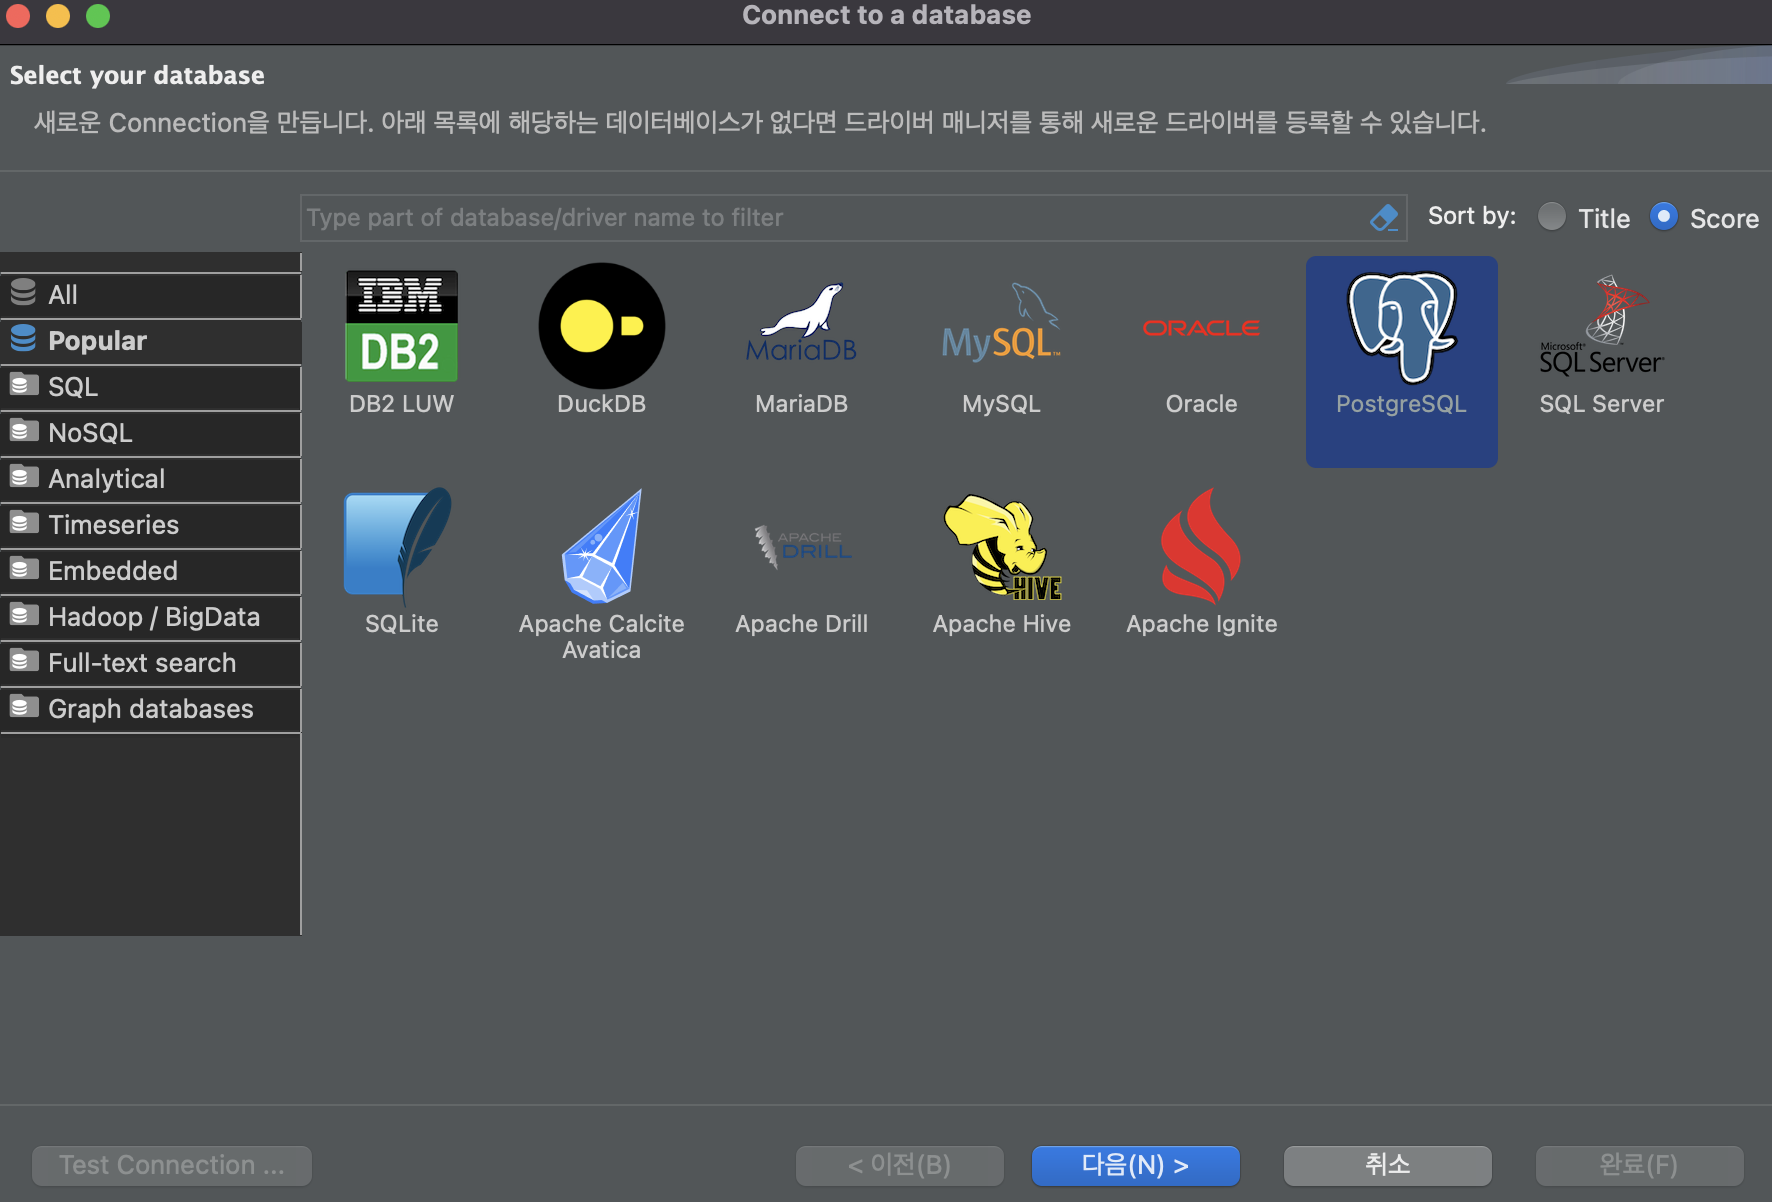Click the 완료(F) finish button
Screen dimensions: 1772x1202
(x=1640, y=1166)
